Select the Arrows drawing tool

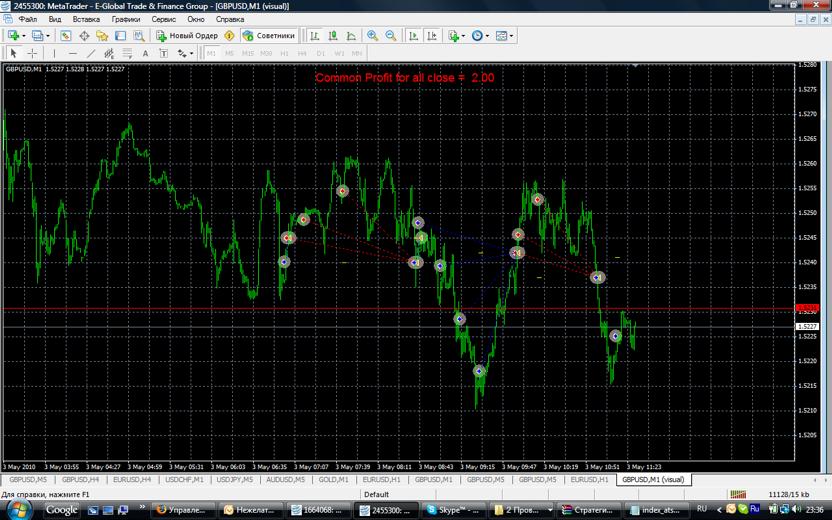(x=182, y=53)
